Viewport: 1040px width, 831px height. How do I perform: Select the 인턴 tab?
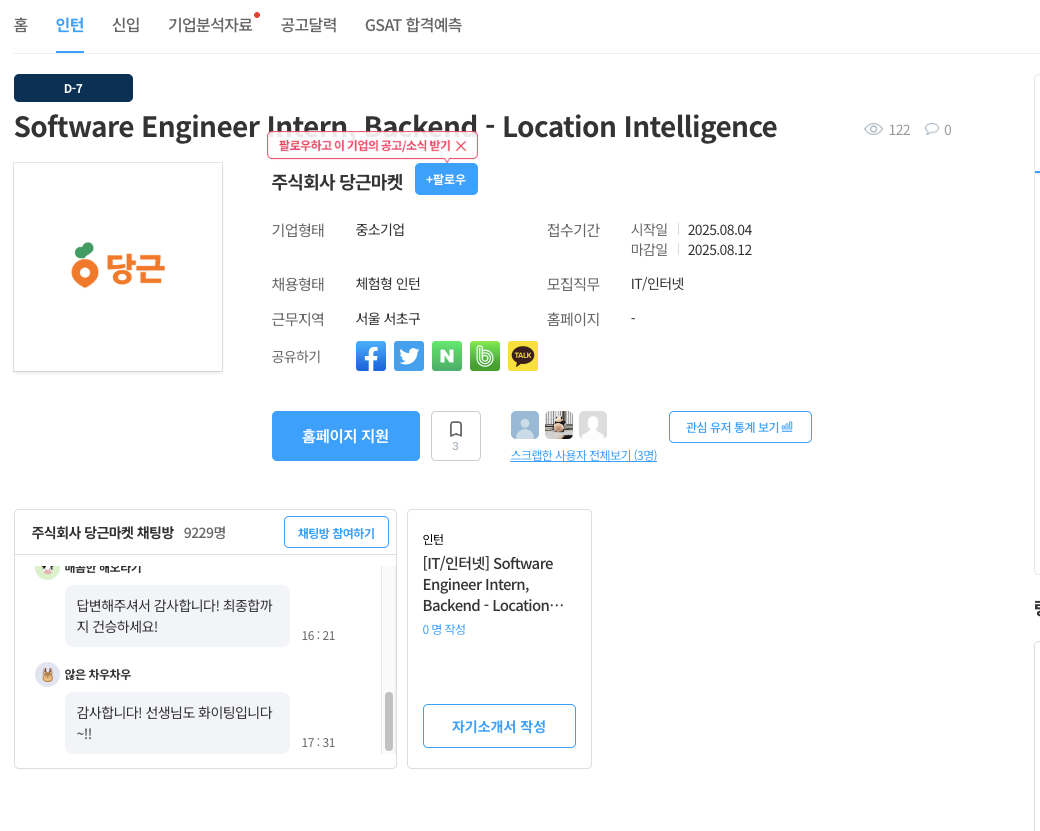(70, 25)
